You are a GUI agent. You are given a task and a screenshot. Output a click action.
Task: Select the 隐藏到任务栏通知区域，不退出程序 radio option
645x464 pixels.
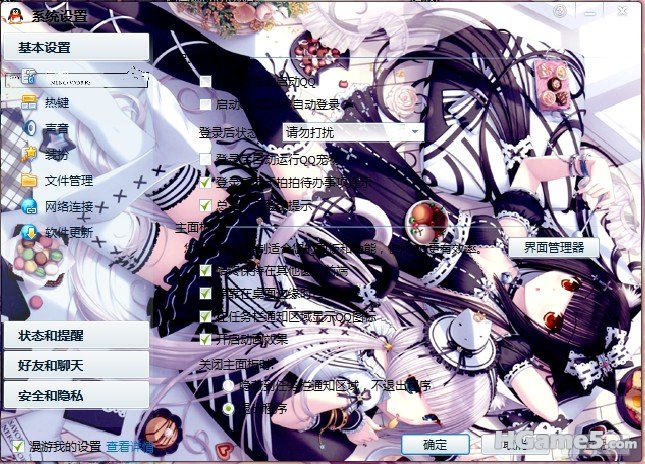tap(228, 386)
